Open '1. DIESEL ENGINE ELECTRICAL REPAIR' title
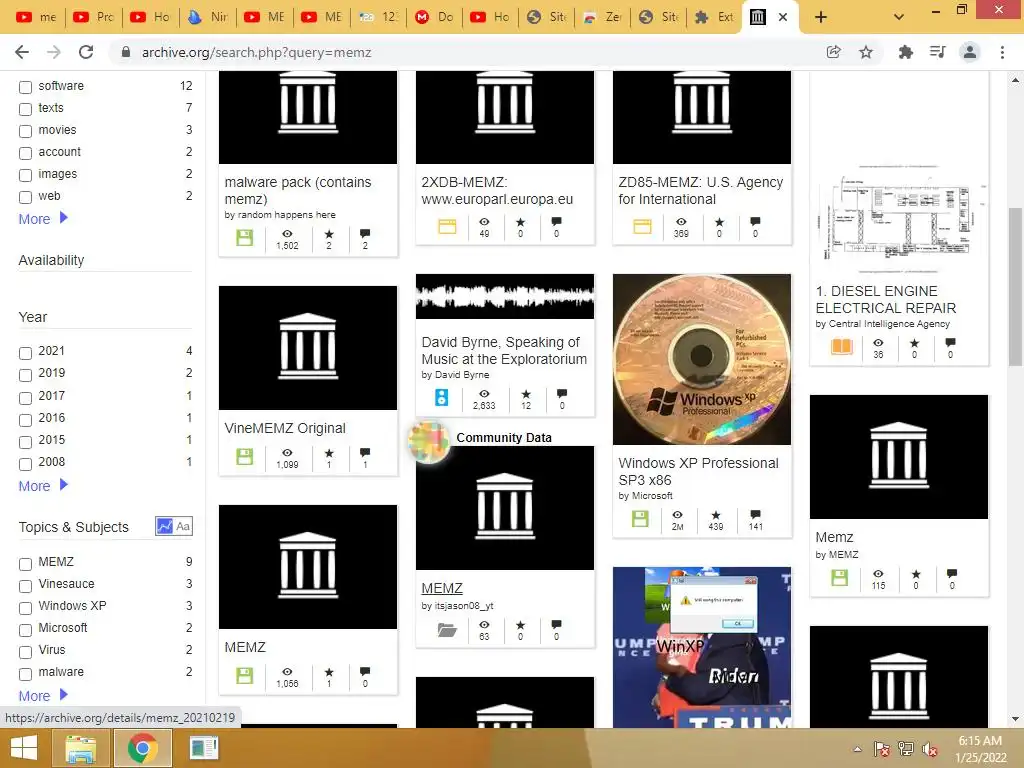1024x768 pixels. (x=886, y=300)
